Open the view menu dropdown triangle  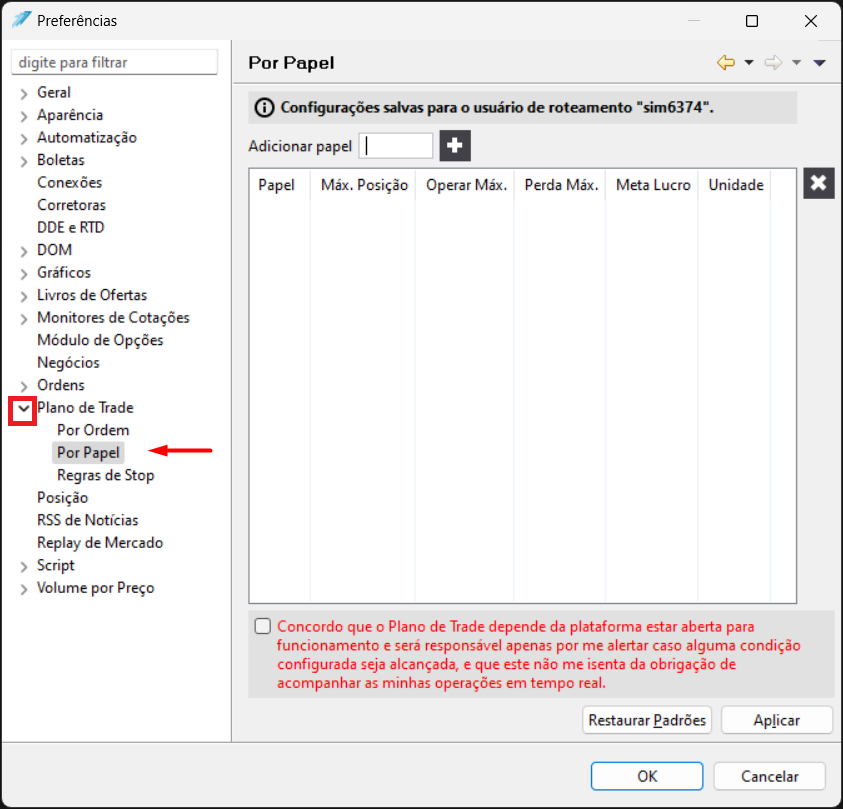pos(819,63)
